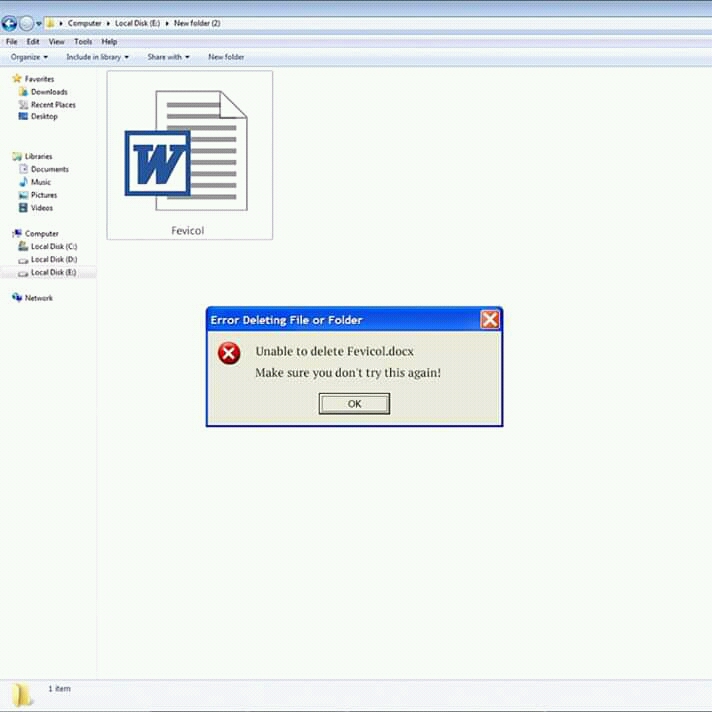Image resolution: width=712 pixels, height=712 pixels.
Task: Click the Network icon in sidebar
Action: (17, 297)
